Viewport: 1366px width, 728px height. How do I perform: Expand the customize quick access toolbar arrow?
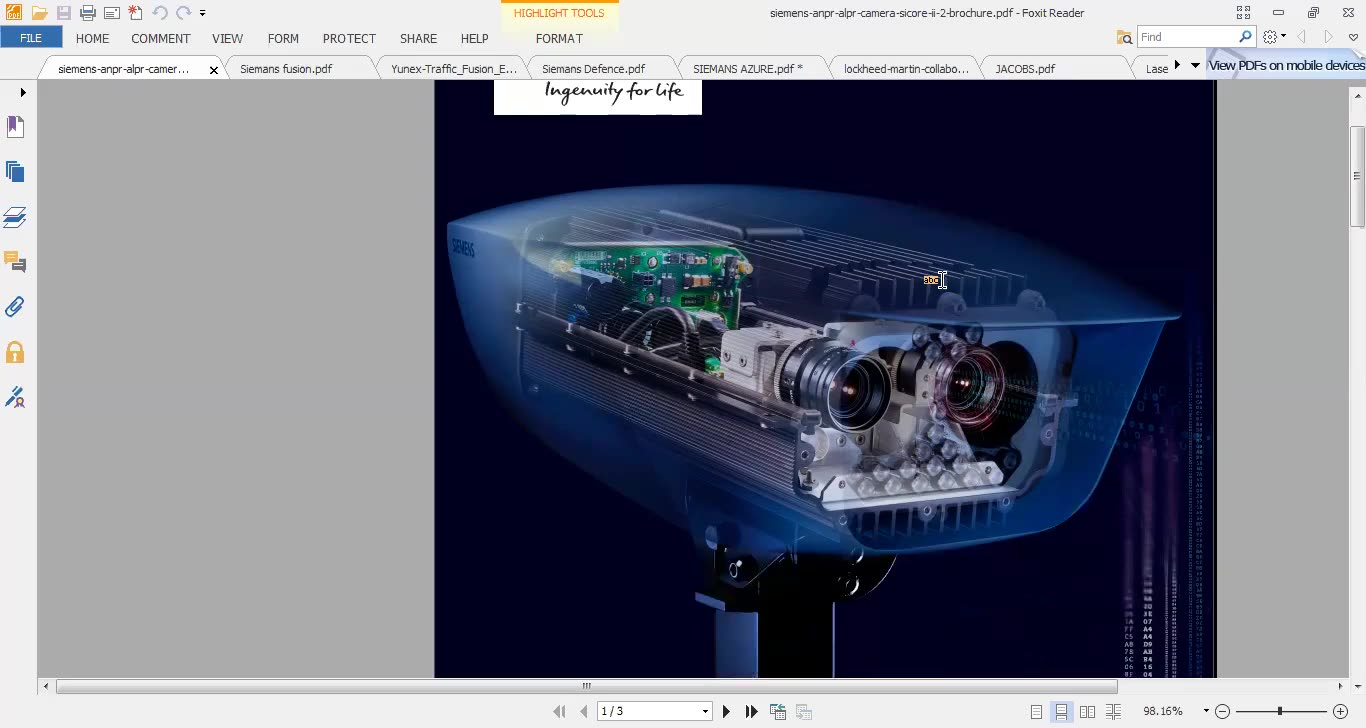point(202,13)
